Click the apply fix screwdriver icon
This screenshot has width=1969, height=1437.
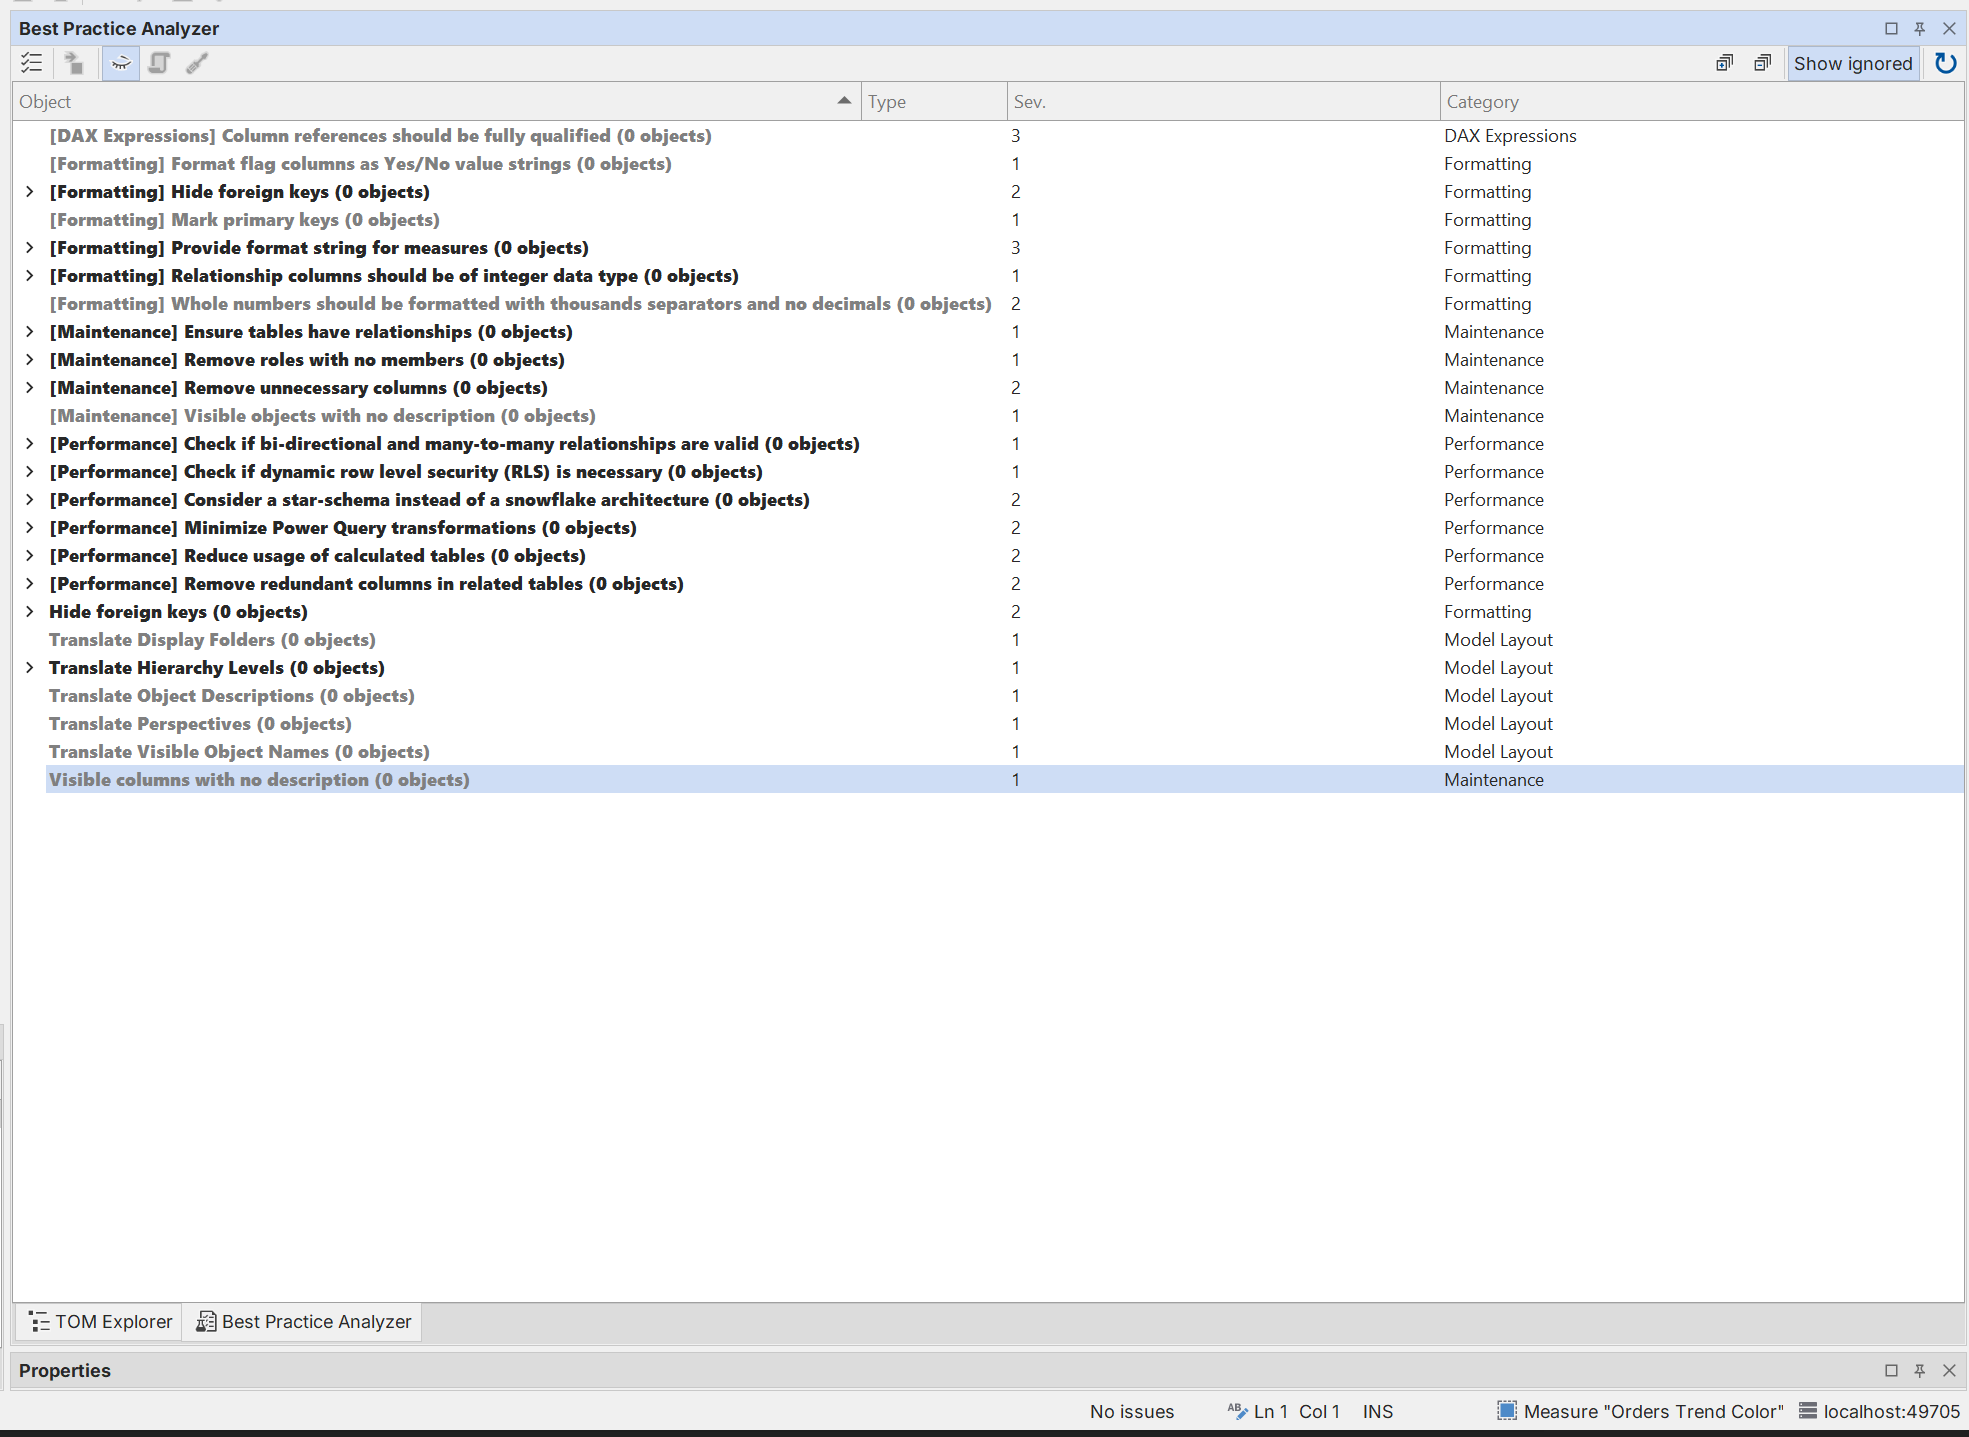tap(197, 63)
